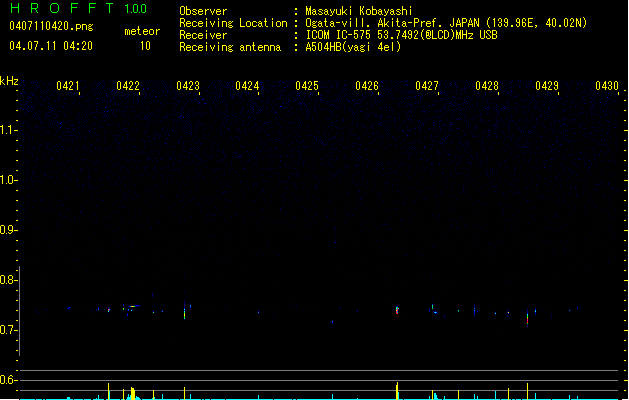This screenshot has height=400, width=629.
Task: Click the kHz axis unit label
Action: point(9,81)
